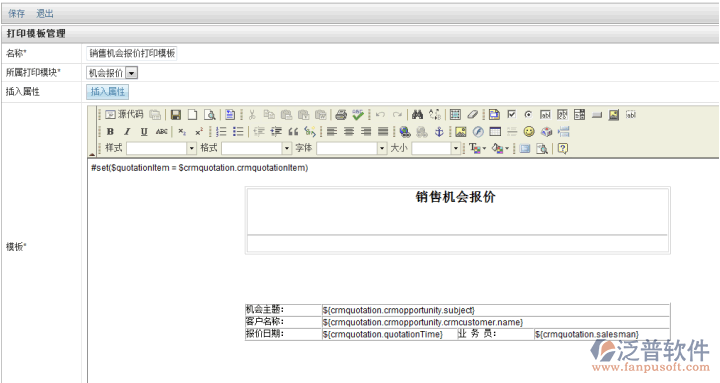The image size is (720, 383).
Task: Open the text color picker
Action: coord(478,148)
